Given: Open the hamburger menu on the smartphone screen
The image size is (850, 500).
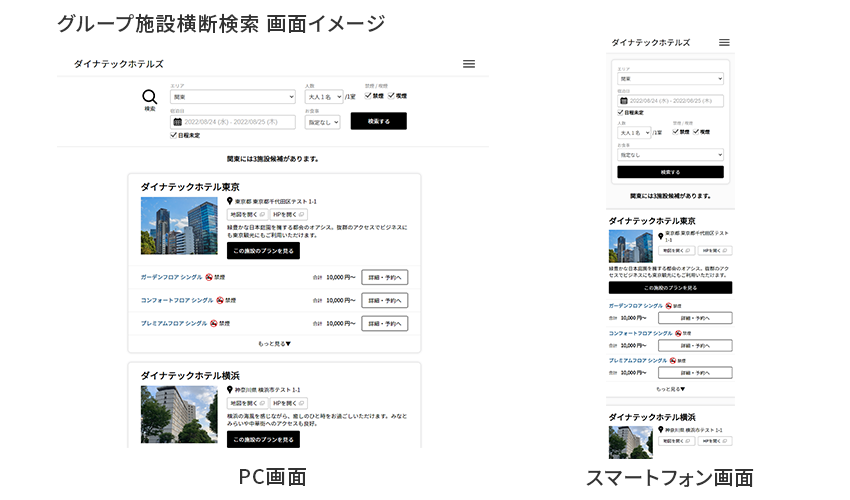Looking at the screenshot, I should tap(724, 42).
